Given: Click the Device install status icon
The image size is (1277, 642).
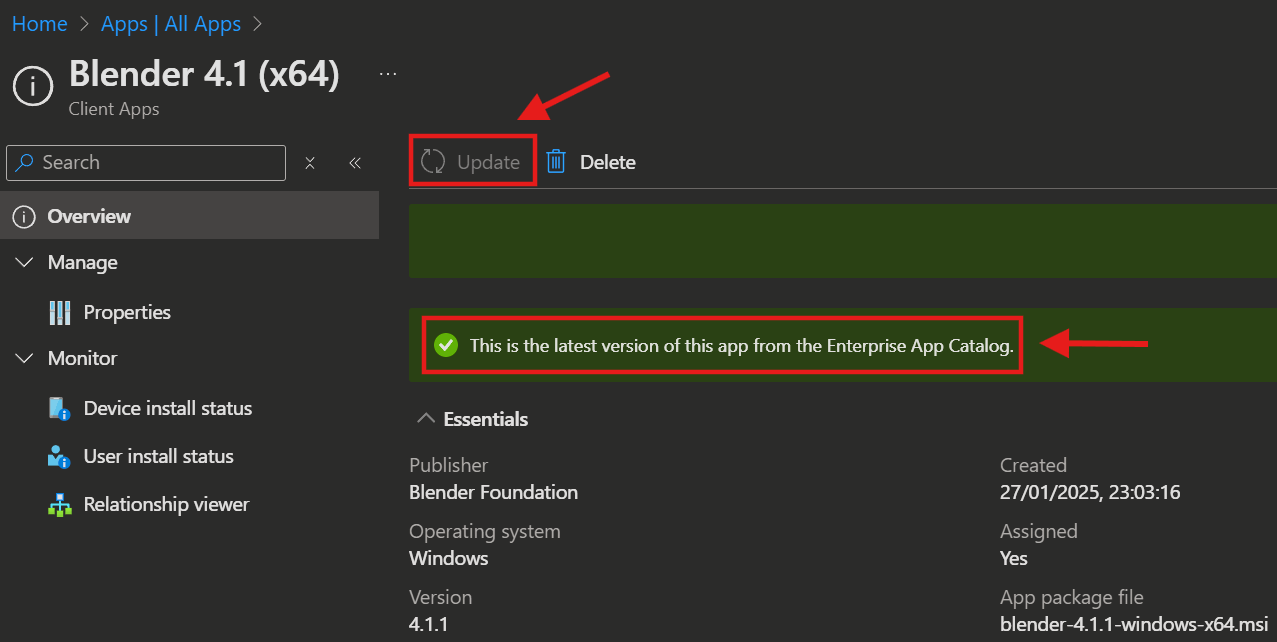Looking at the screenshot, I should pos(60,408).
